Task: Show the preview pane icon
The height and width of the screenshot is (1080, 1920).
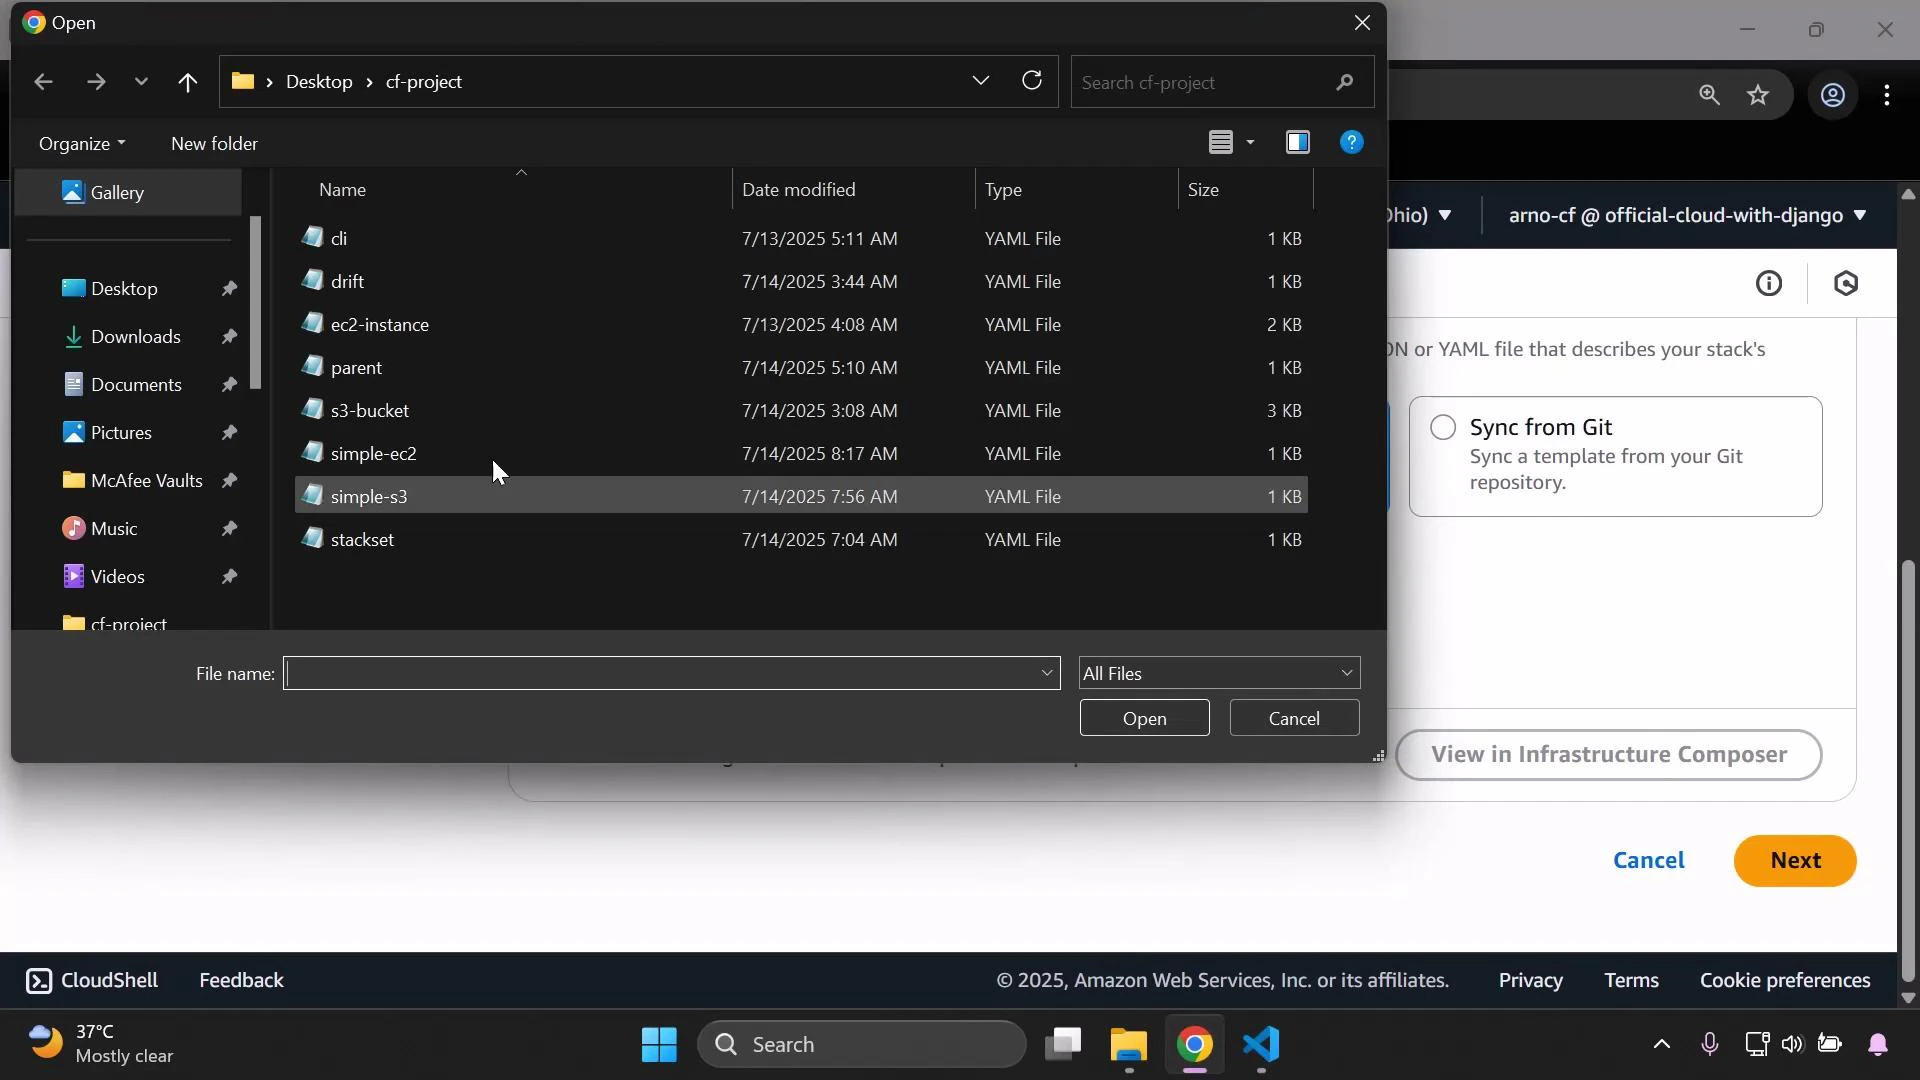Action: pyautogui.click(x=1297, y=142)
